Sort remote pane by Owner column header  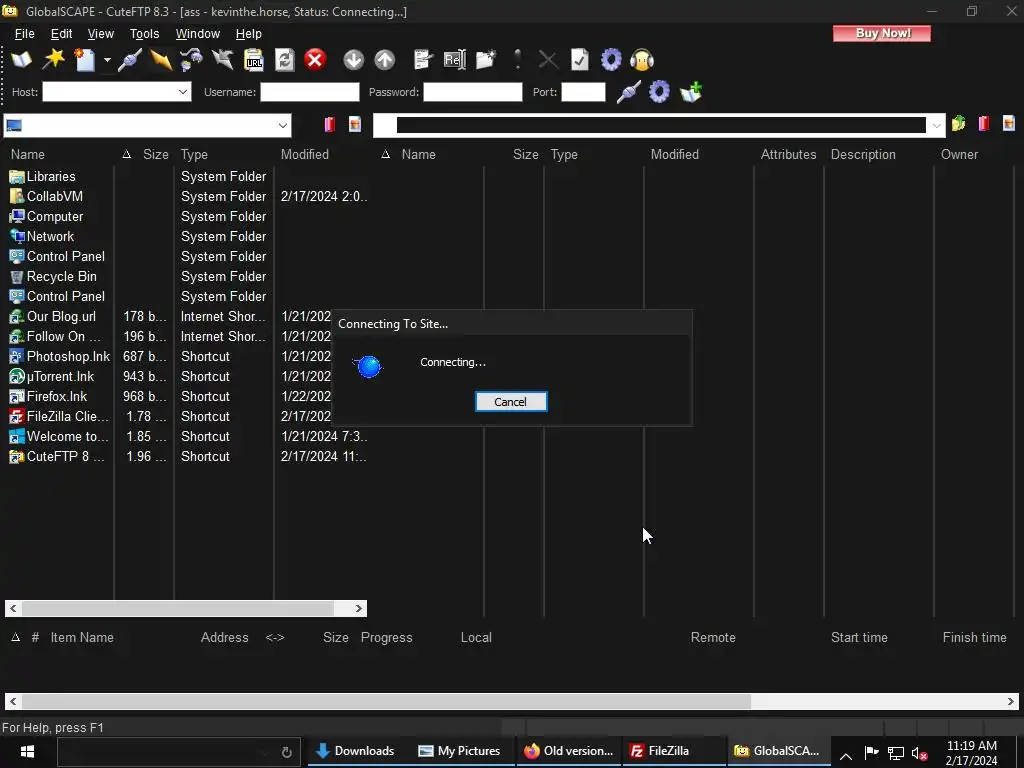coord(959,155)
